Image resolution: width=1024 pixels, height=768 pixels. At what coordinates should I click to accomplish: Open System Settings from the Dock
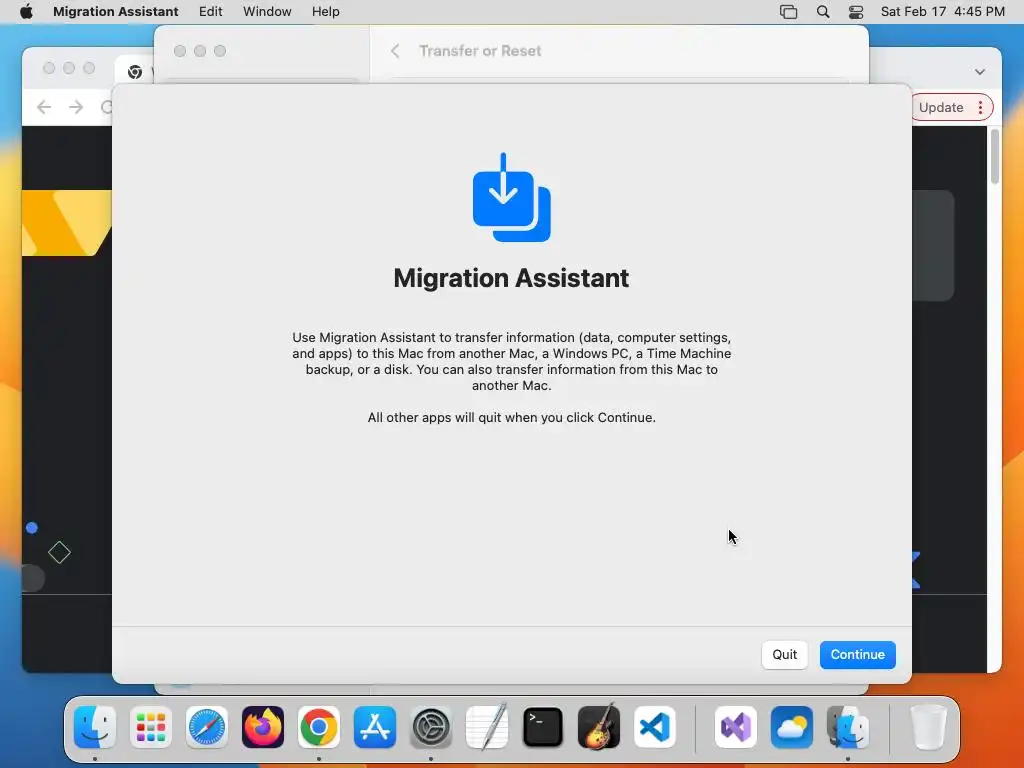click(x=431, y=727)
